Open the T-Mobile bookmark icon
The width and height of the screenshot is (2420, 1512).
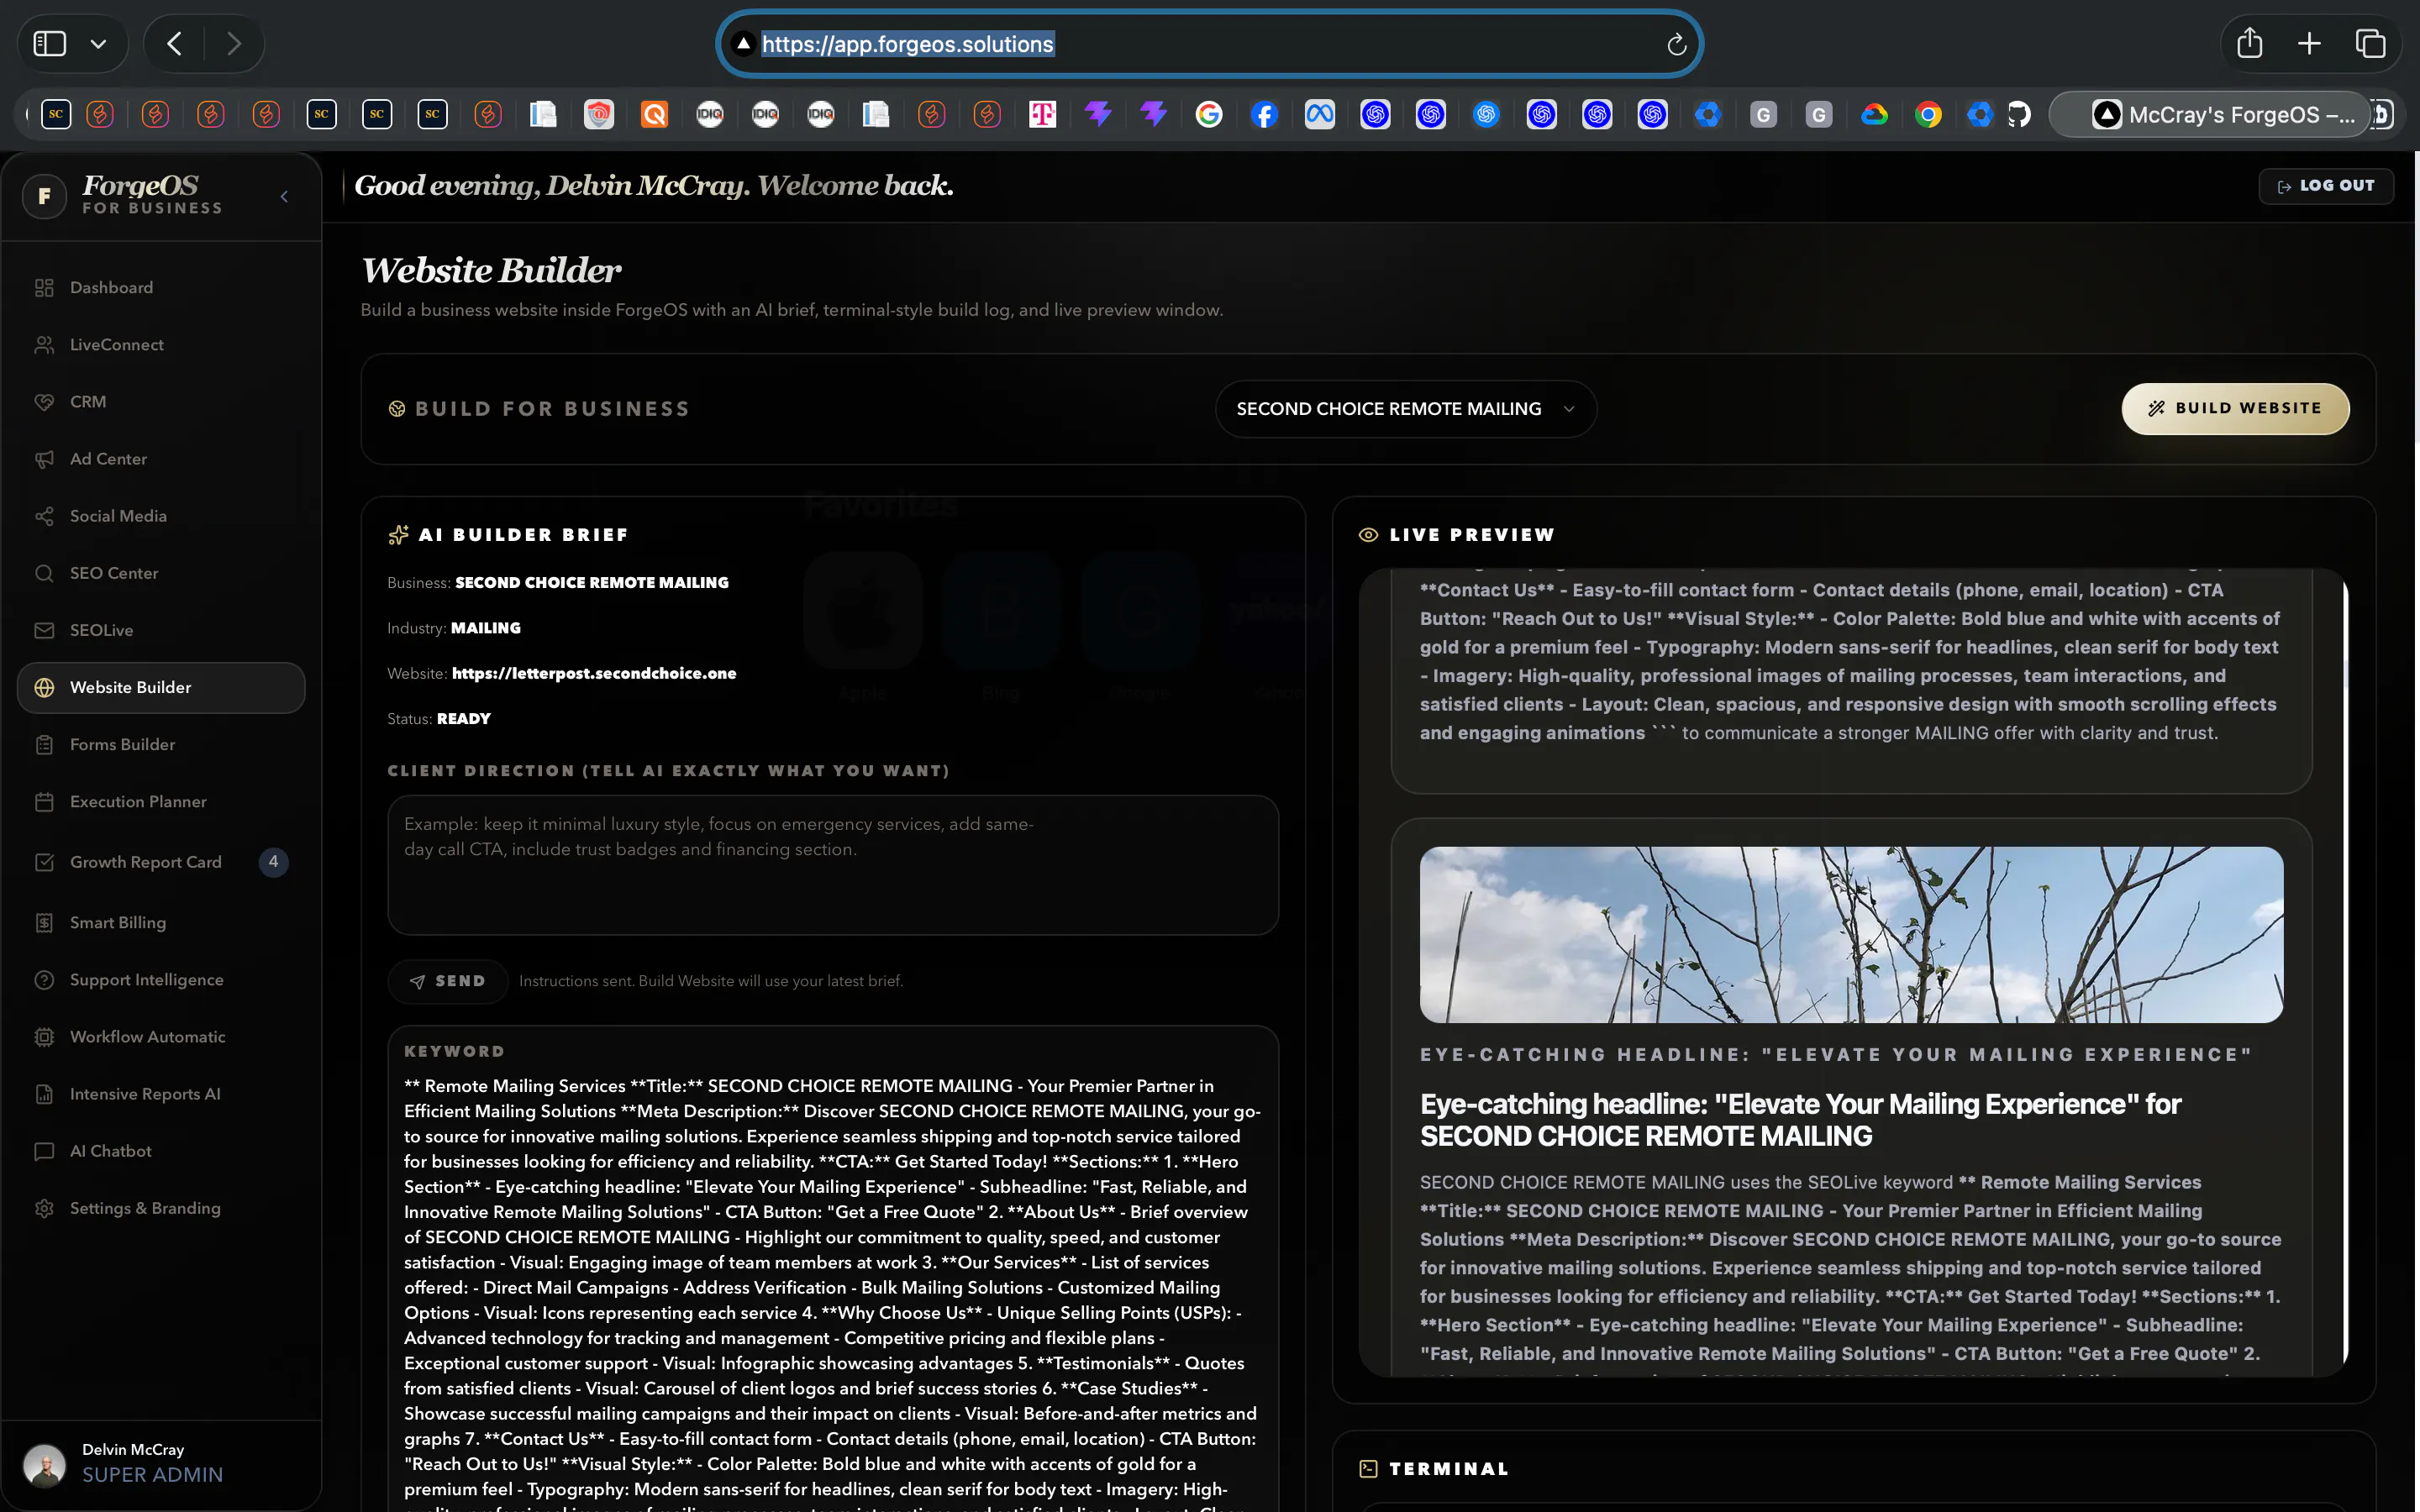(x=1042, y=114)
